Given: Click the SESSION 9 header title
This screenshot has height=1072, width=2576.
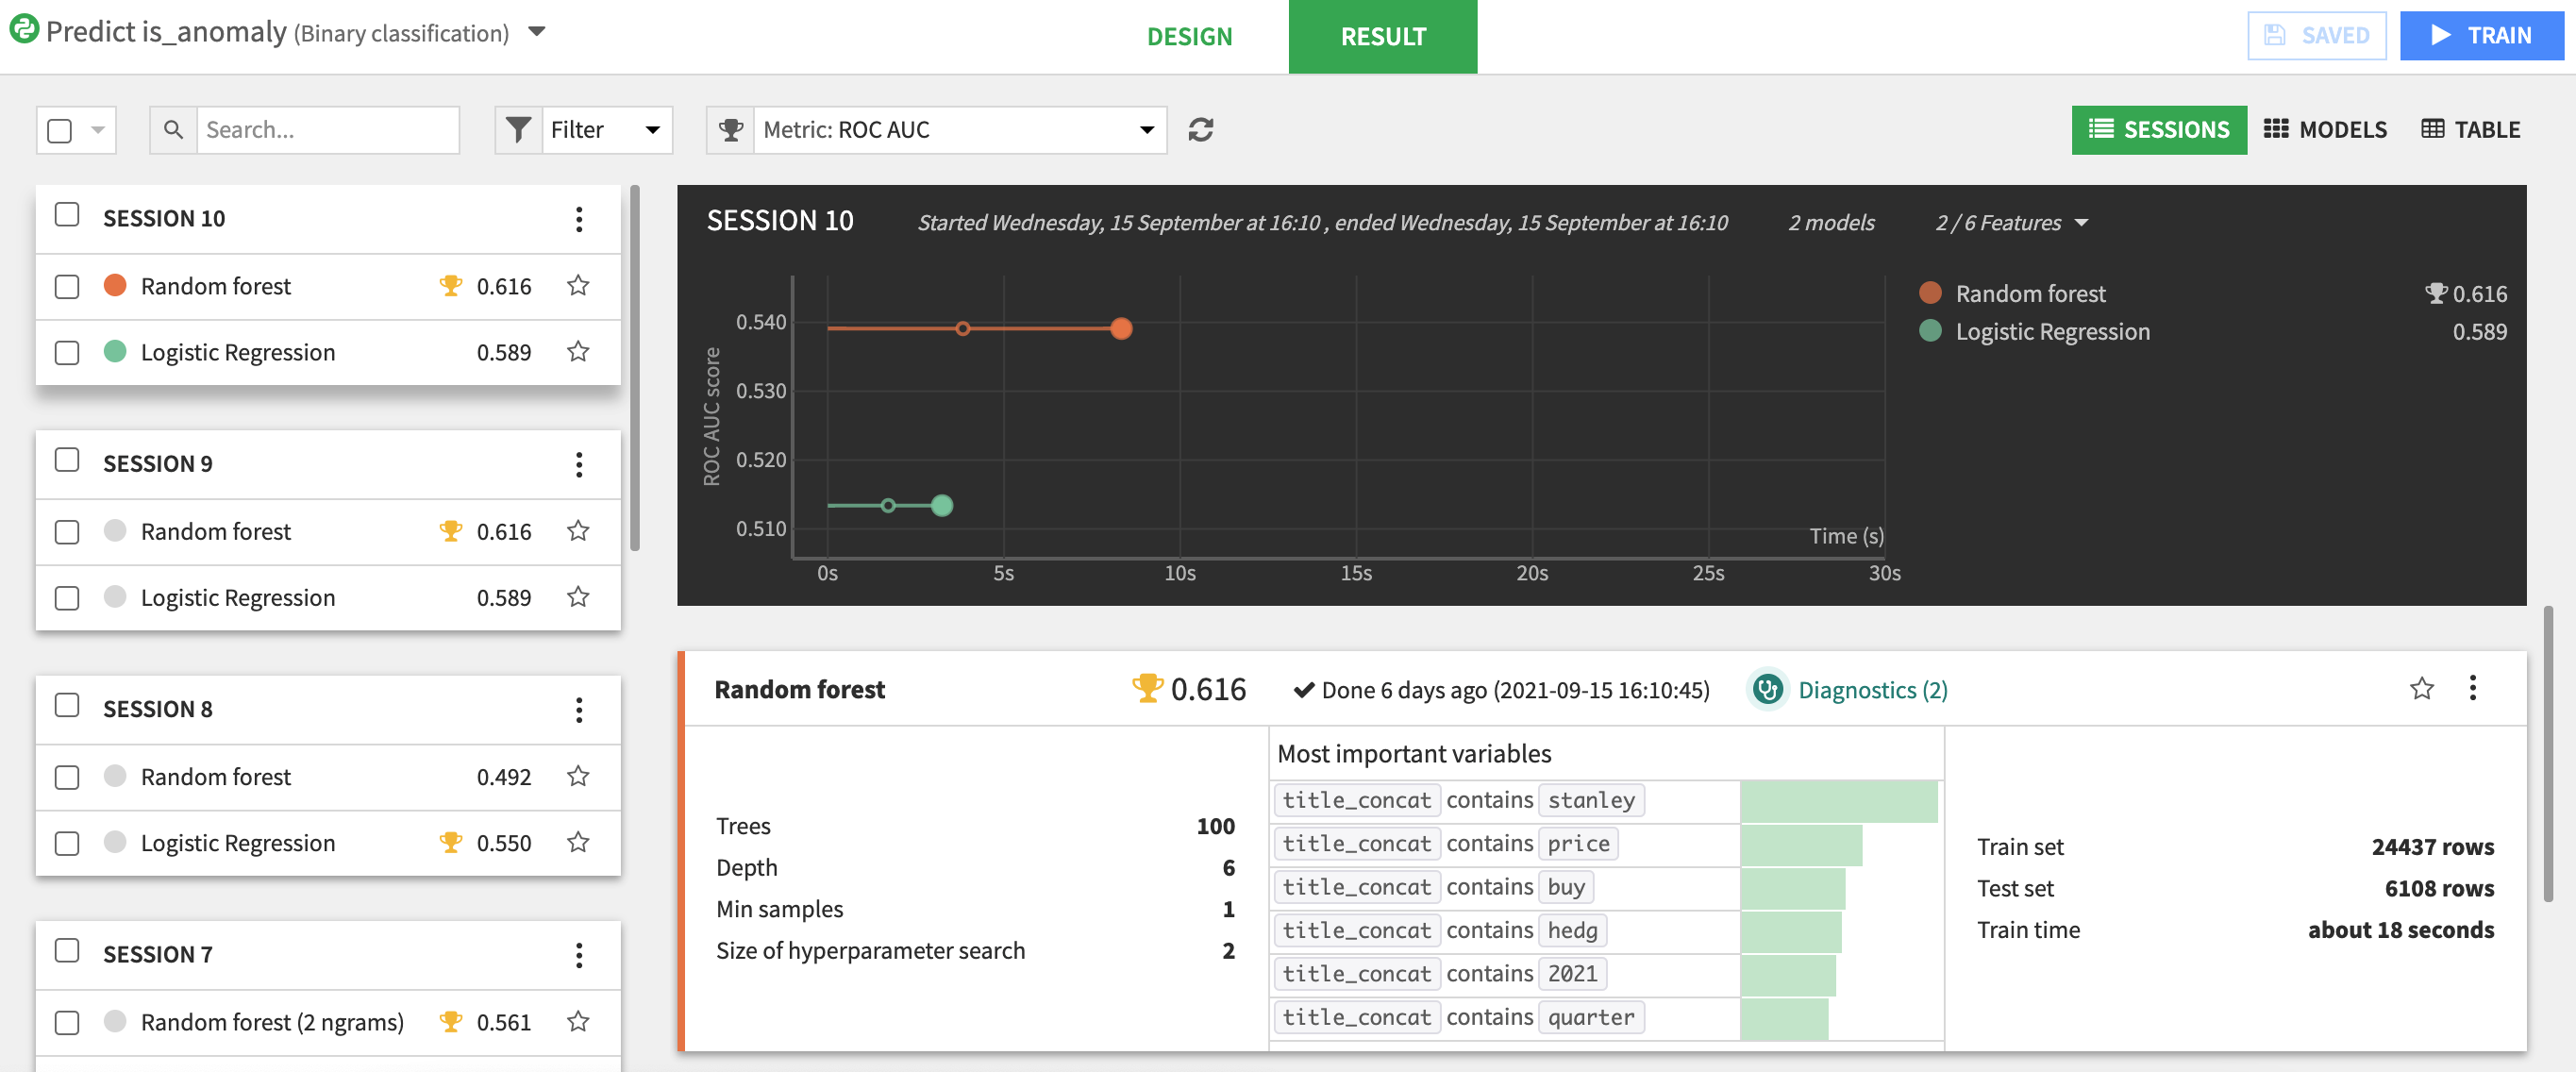Looking at the screenshot, I should [x=157, y=464].
